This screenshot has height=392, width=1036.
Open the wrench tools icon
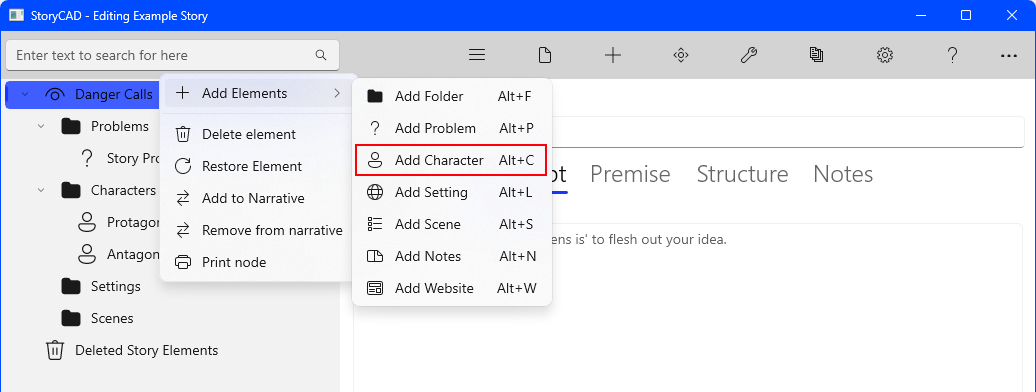[x=749, y=56]
